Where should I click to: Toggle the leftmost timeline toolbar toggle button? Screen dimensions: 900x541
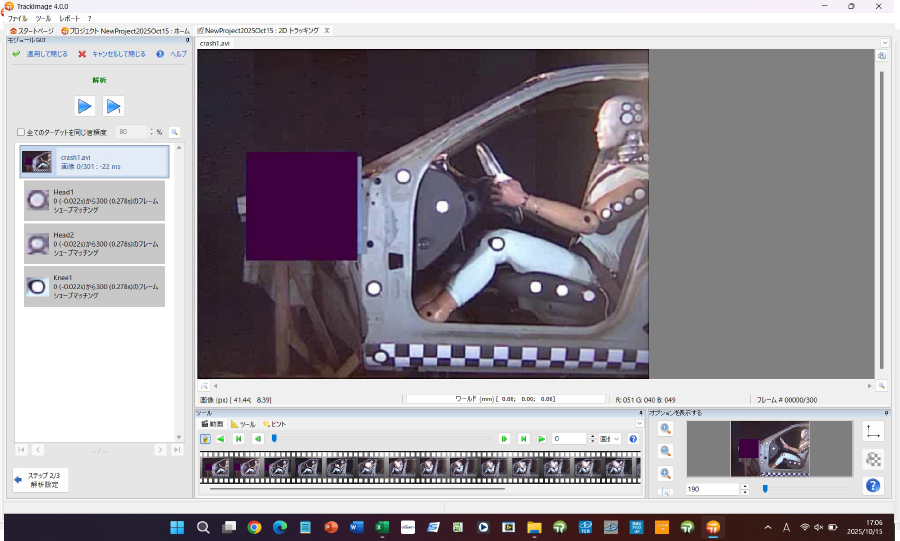(205, 438)
